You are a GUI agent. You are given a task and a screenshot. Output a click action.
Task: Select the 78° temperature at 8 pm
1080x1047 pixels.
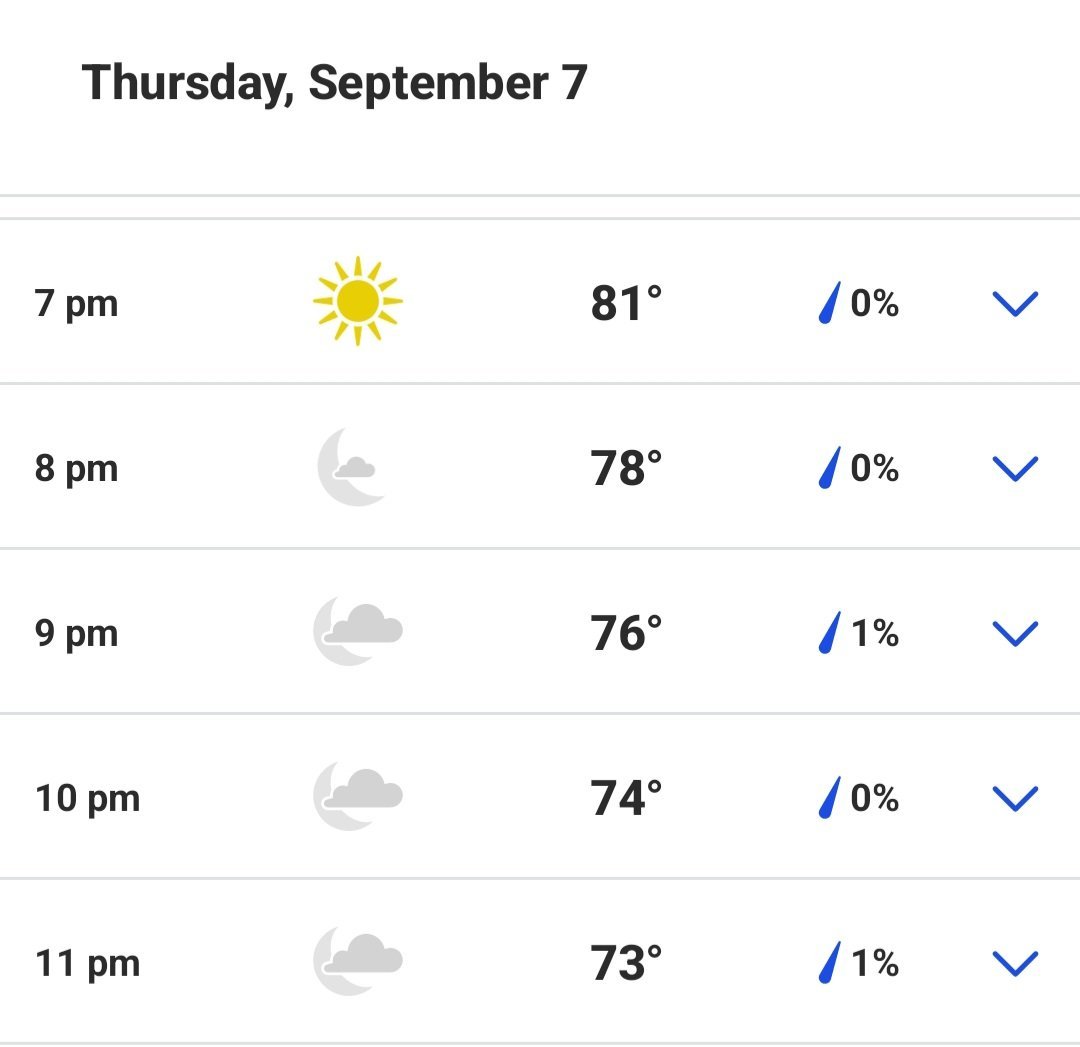626,468
